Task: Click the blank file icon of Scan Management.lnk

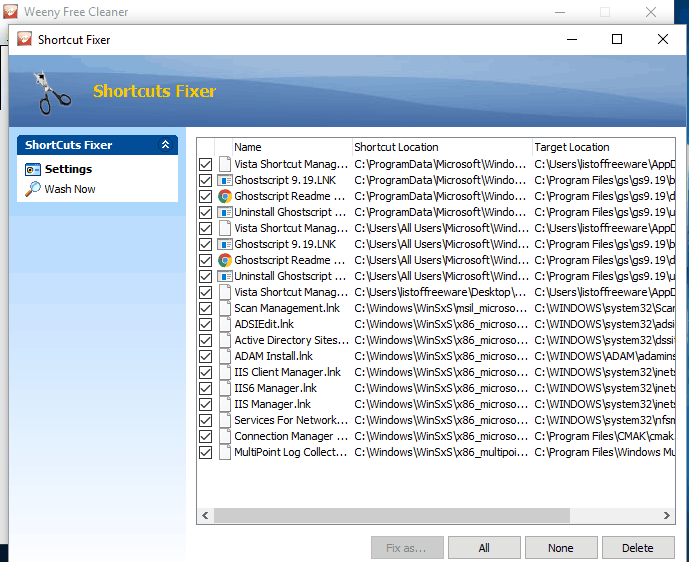Action: pyautogui.click(x=225, y=308)
